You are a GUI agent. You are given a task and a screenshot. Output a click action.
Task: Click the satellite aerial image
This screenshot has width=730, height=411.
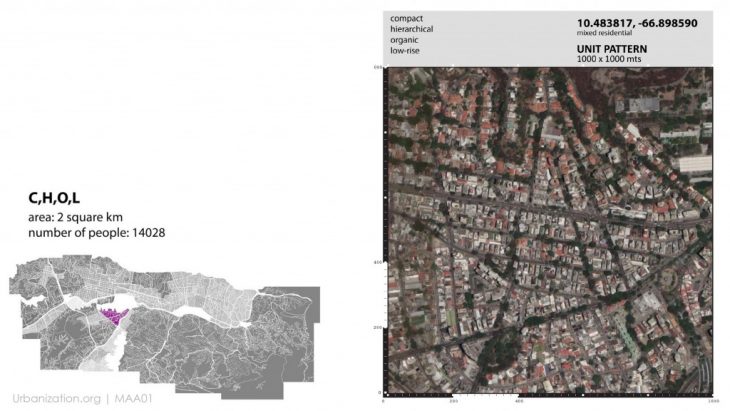click(x=548, y=230)
